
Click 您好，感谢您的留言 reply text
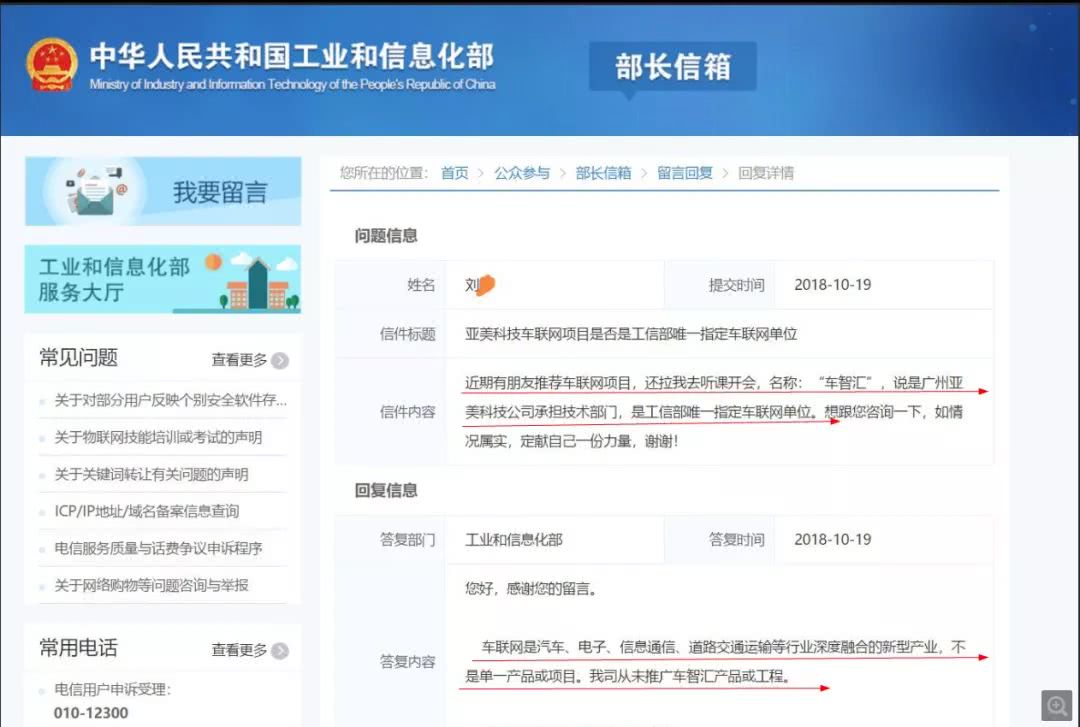[530, 588]
